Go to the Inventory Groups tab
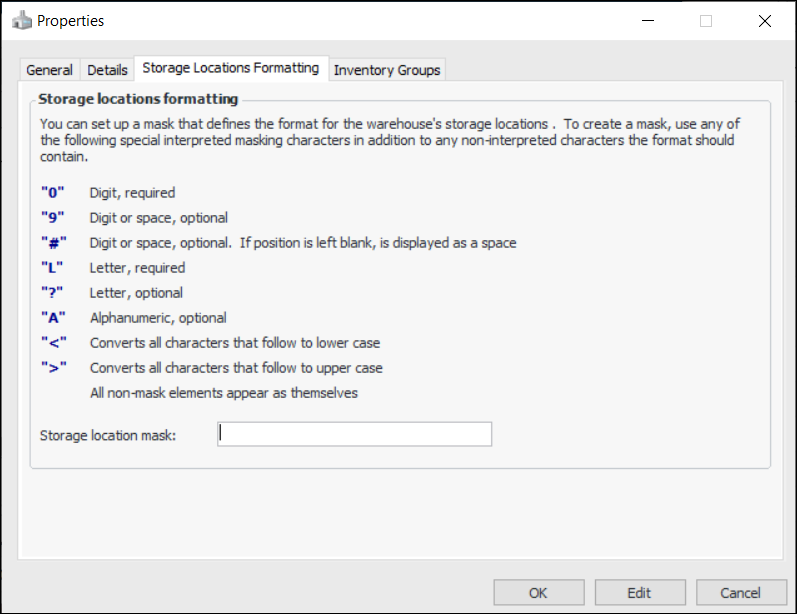797x614 pixels. tap(387, 70)
